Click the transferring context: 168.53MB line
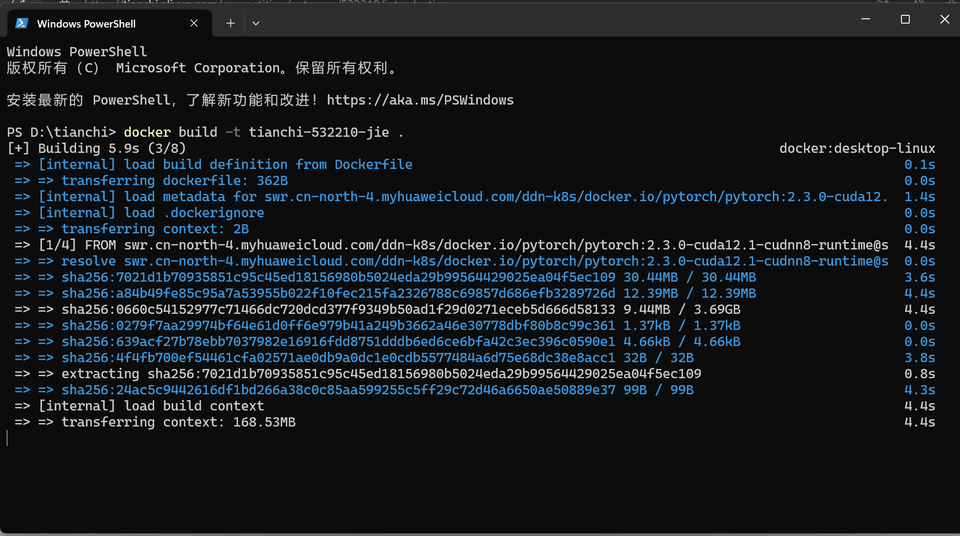Image resolution: width=960 pixels, height=536 pixels. click(x=178, y=422)
